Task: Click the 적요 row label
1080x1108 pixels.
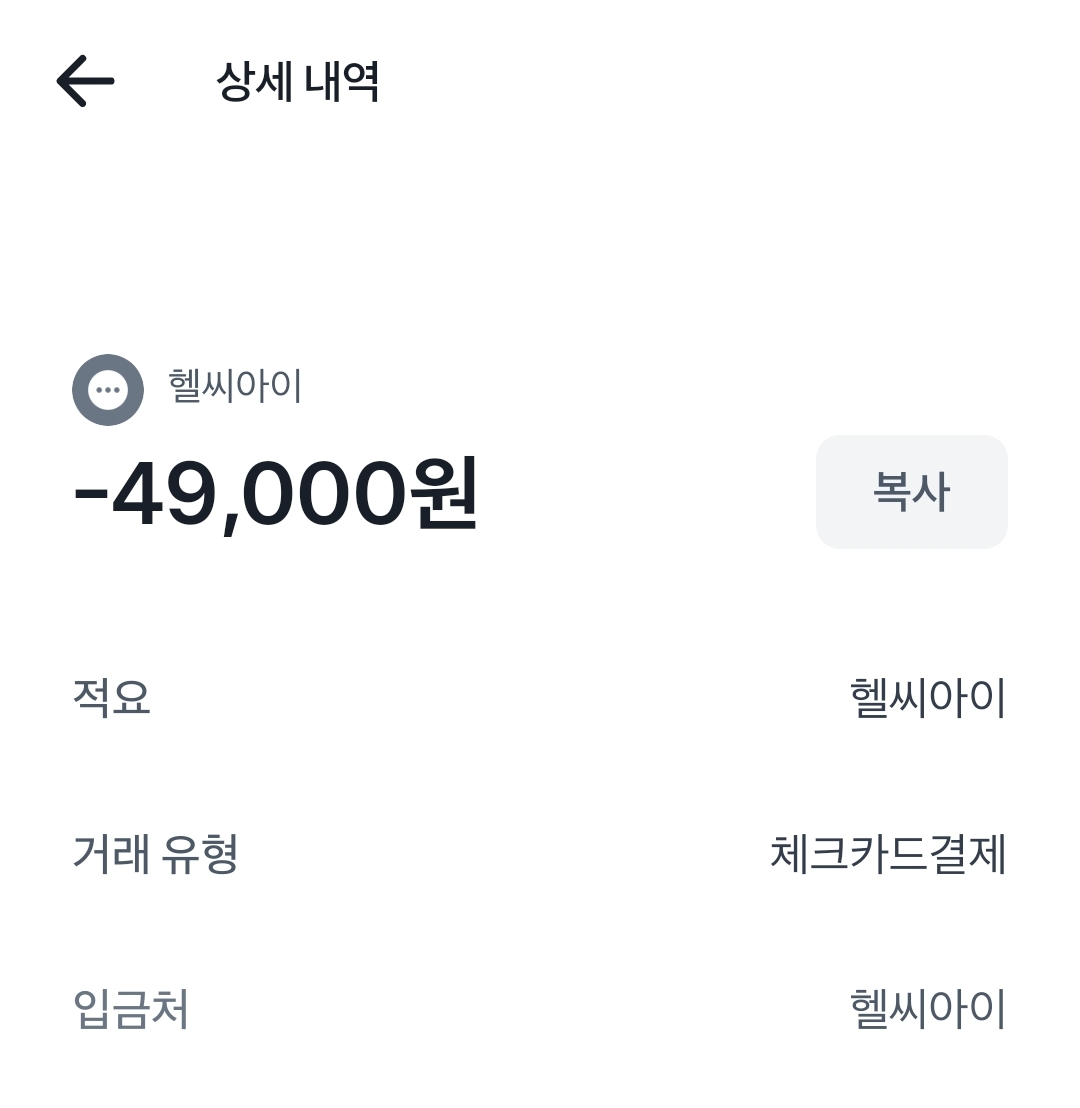Action: pos(111,697)
